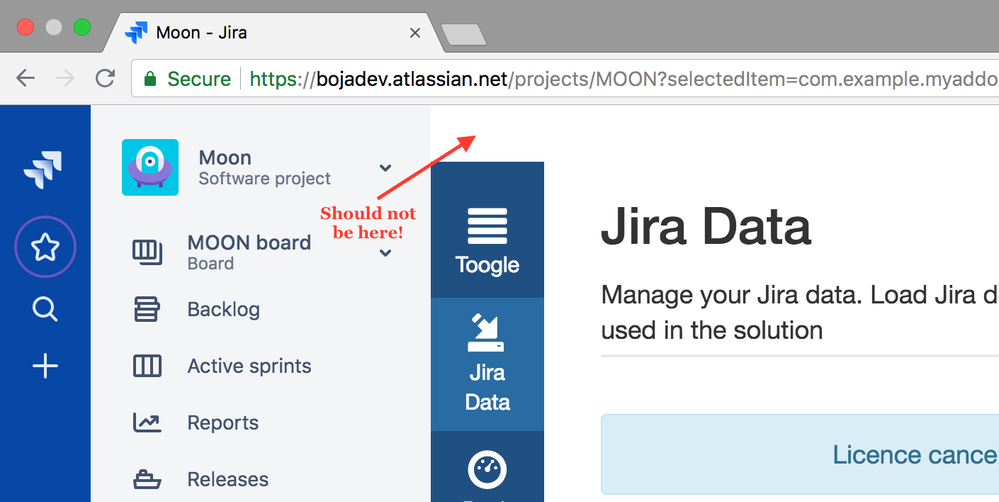The height and width of the screenshot is (502, 999).
Task: Click the Toogle hamburger menu icon
Action: click(487, 226)
